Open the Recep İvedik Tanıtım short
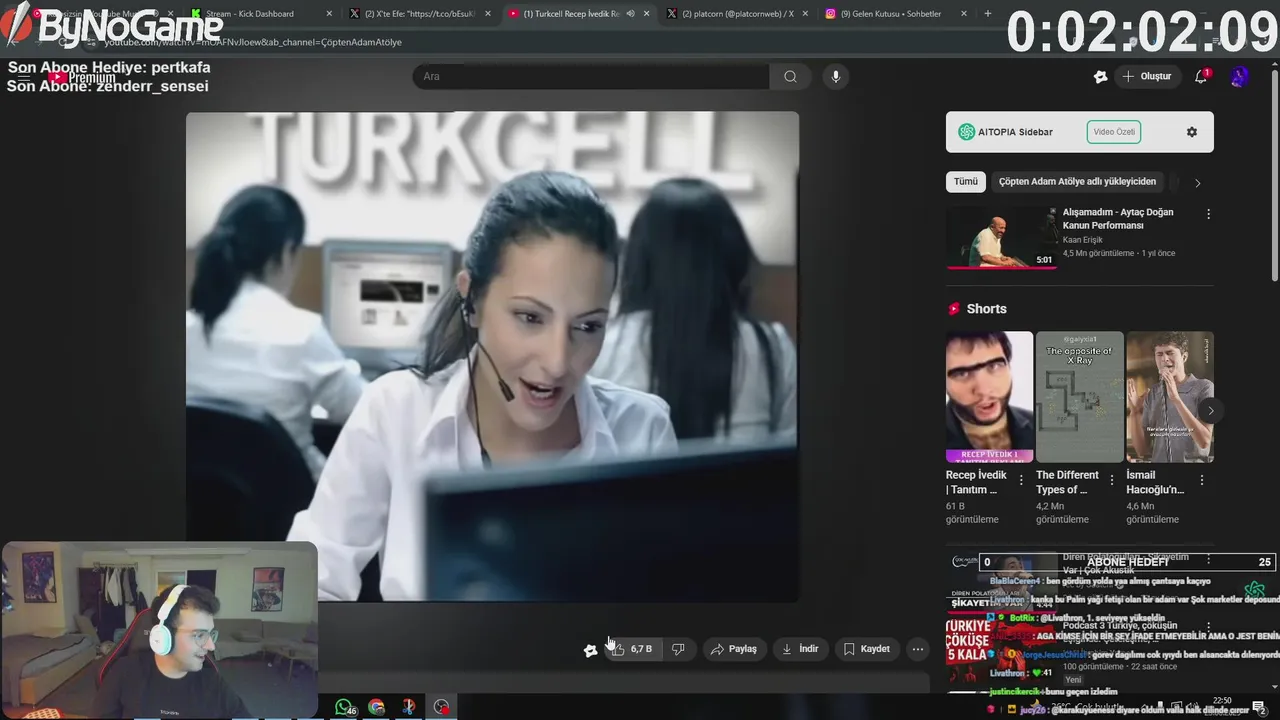Screen dimensions: 1280x720 990,397
